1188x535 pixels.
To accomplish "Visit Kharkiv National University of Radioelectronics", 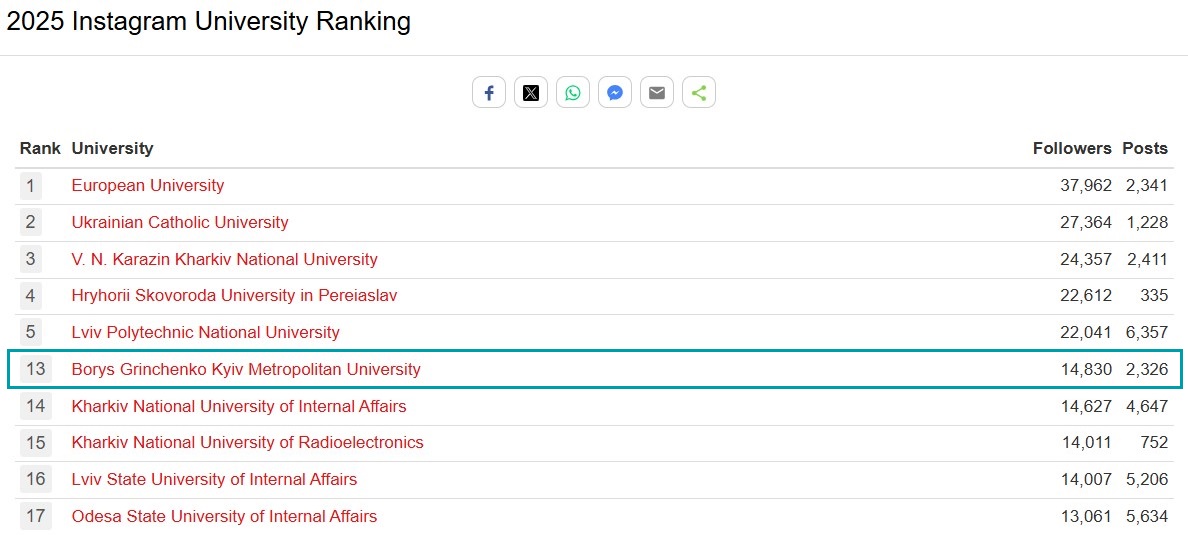I will [247, 442].
